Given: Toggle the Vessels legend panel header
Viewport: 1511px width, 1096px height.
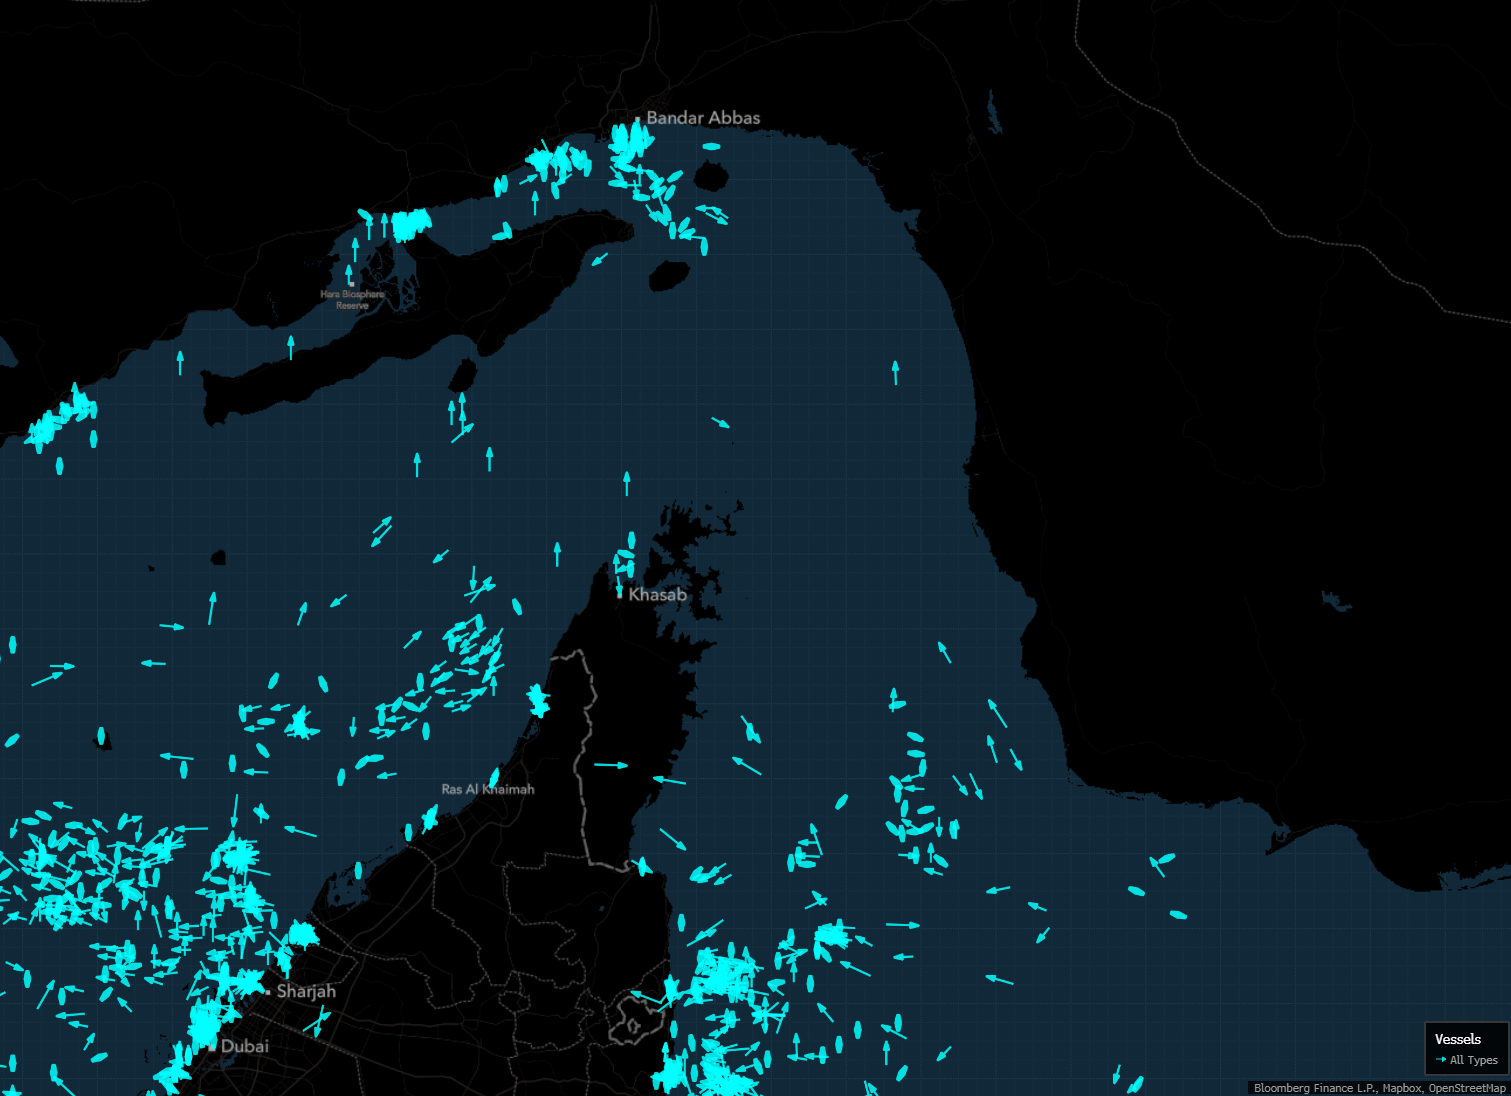Looking at the screenshot, I should [1459, 1040].
